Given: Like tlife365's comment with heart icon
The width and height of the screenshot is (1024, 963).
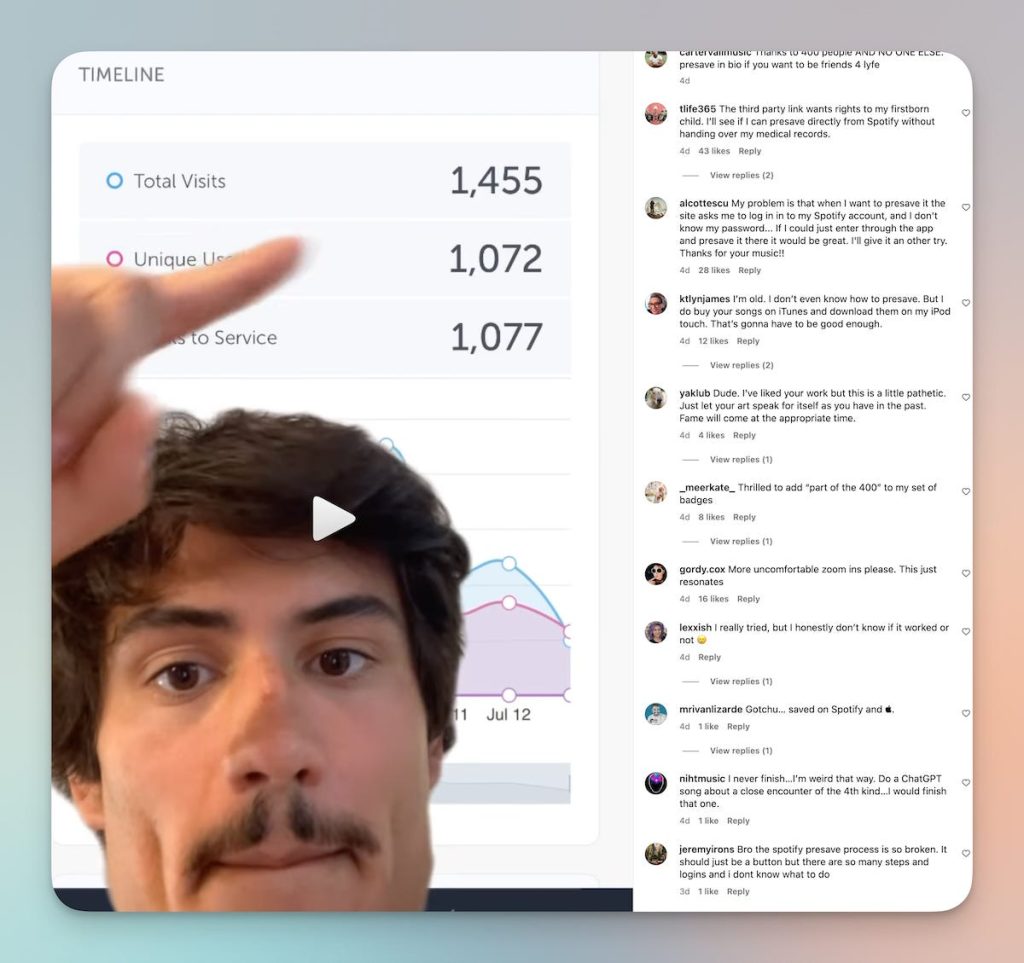Looking at the screenshot, I should point(966,113).
